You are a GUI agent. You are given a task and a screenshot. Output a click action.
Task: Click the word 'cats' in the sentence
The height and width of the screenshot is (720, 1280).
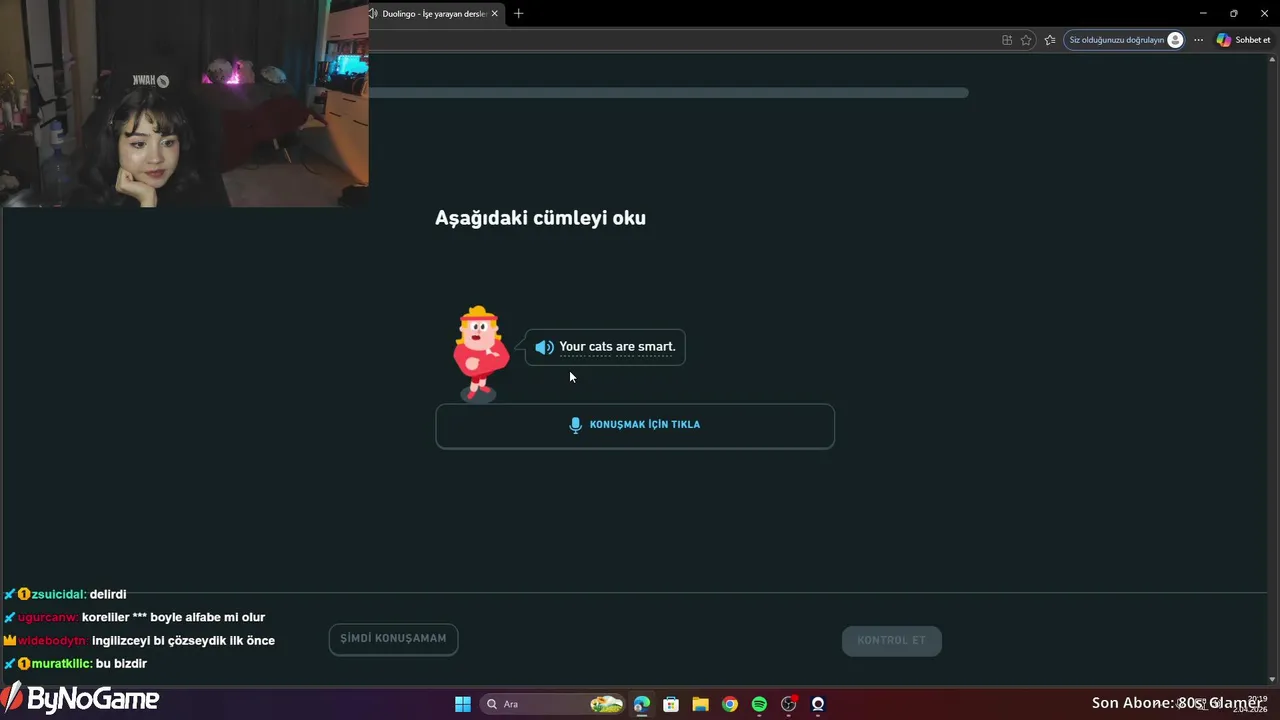coord(600,347)
